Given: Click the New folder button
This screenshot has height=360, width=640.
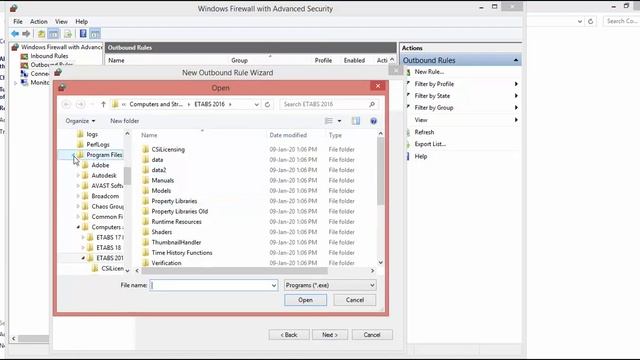Looking at the screenshot, I should point(124,121).
